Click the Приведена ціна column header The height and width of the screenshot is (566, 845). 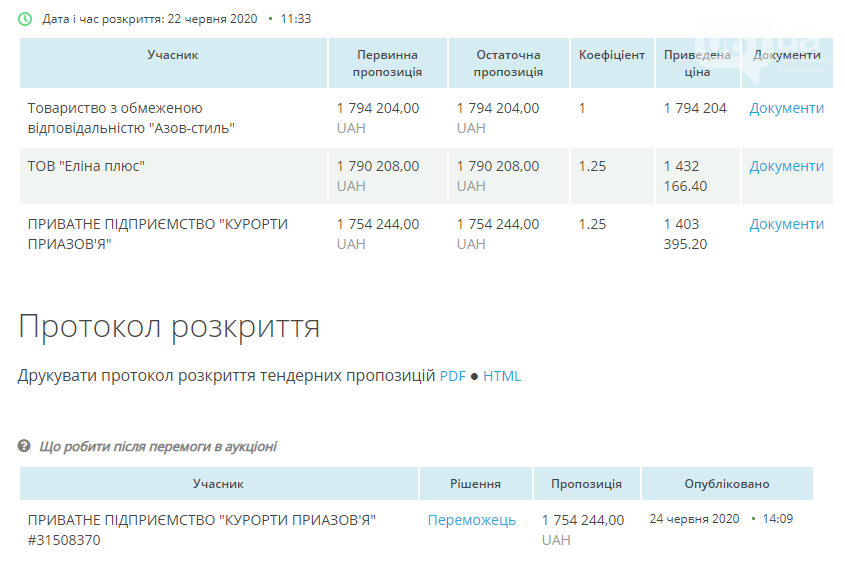(x=697, y=63)
